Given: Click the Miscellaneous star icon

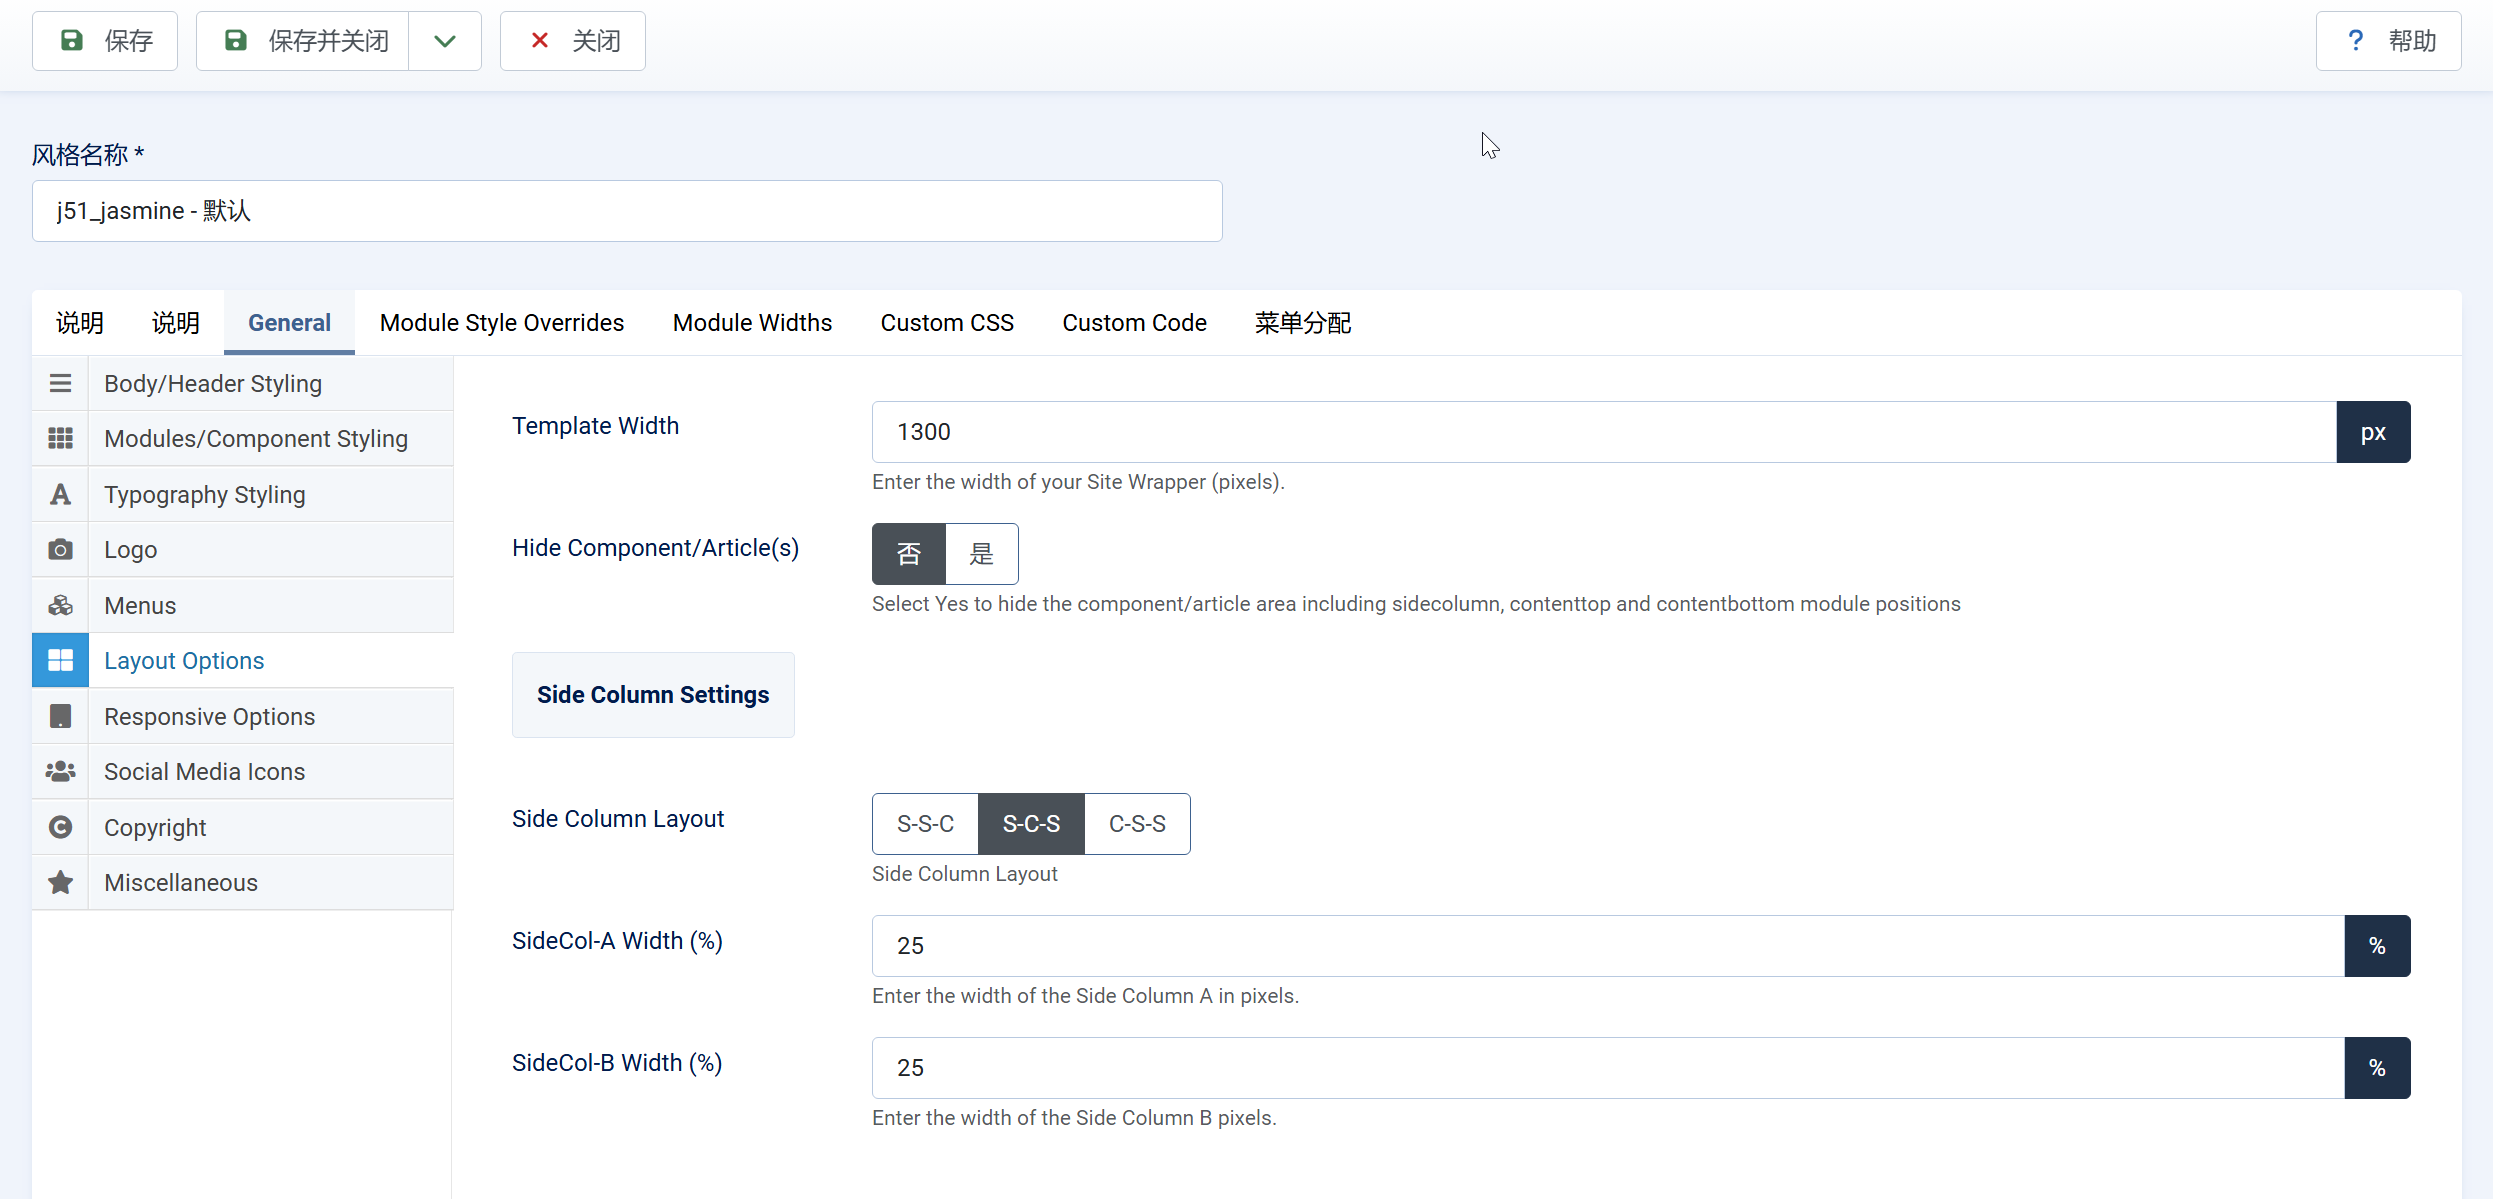Looking at the screenshot, I should [x=60, y=882].
